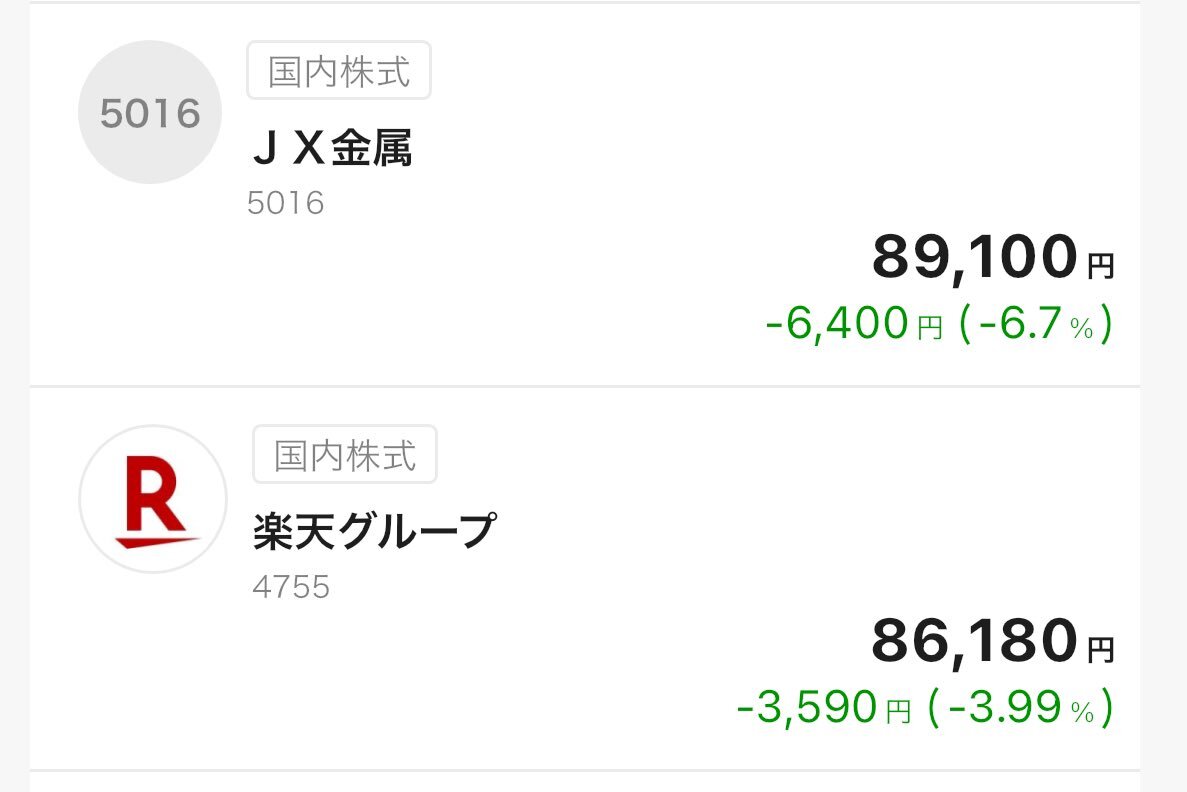
Task: Select the domestic stock badge at top
Action: pyautogui.click(x=340, y=69)
